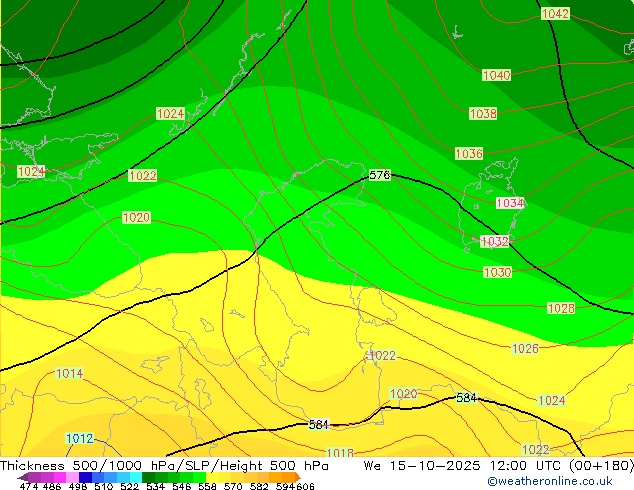Click the 1034 isobar label
Viewport: 634px width, 490px height.
click(x=510, y=203)
